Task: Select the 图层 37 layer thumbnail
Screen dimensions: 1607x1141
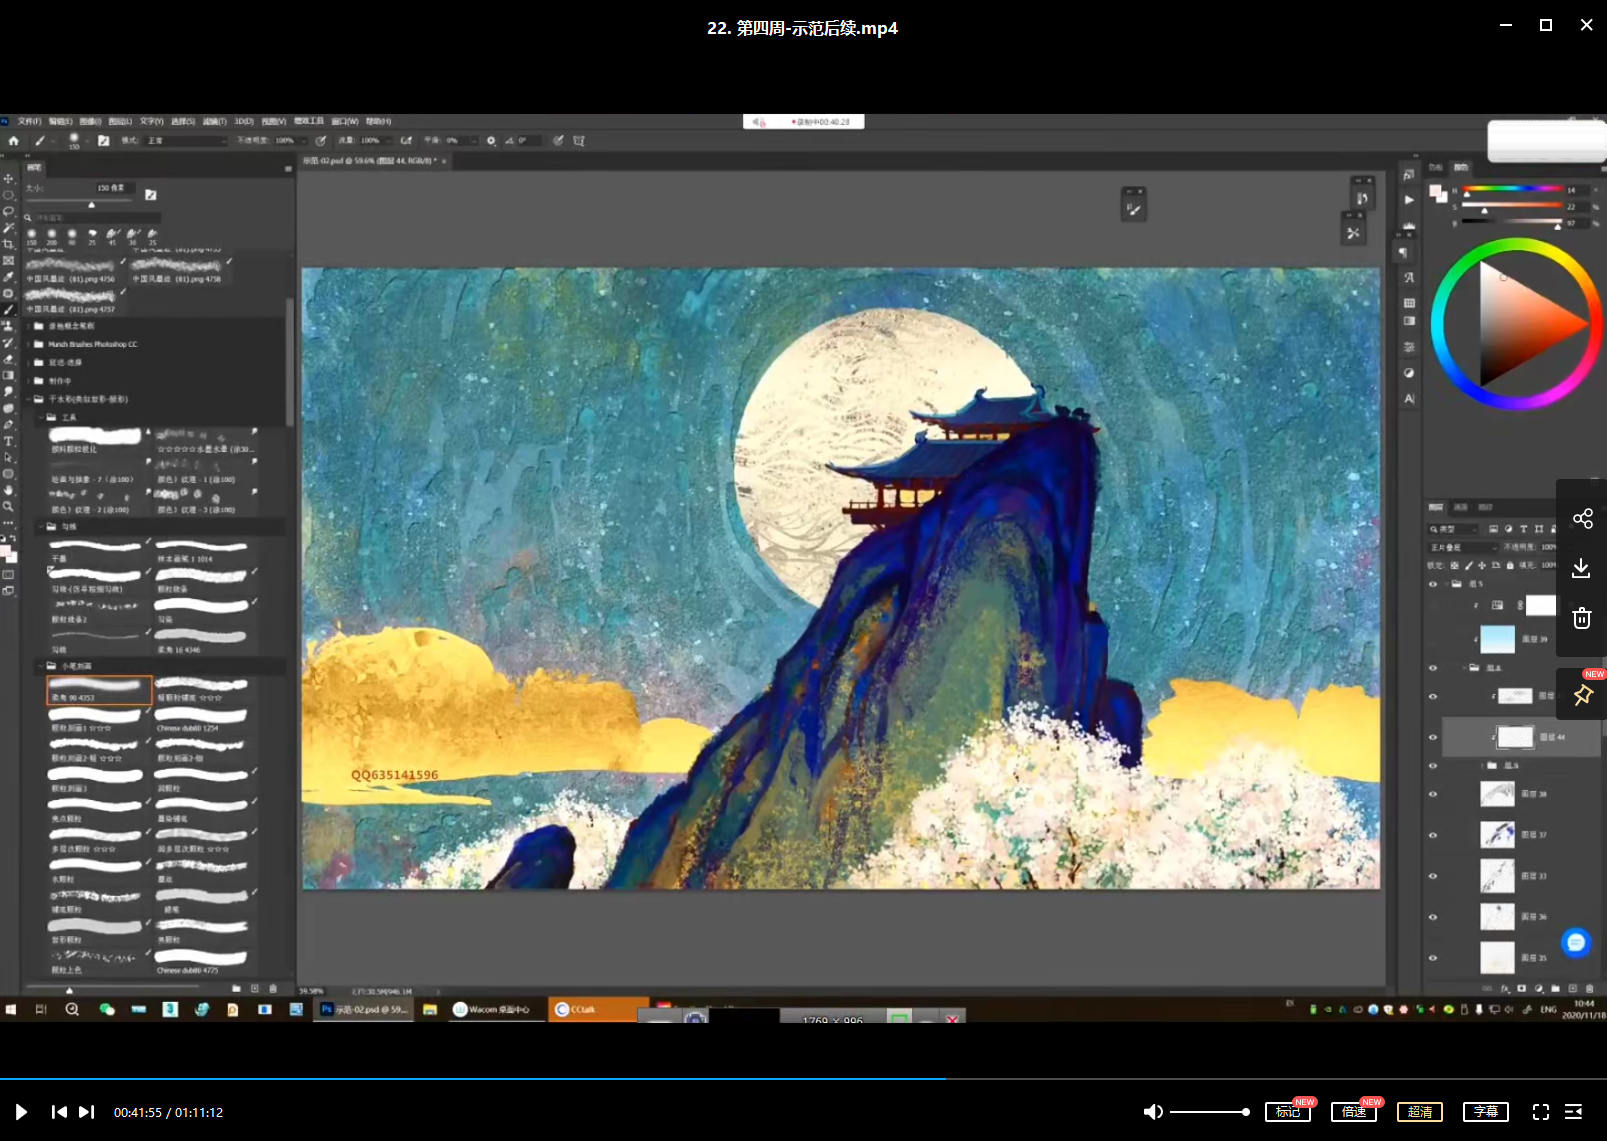Action: click(1497, 834)
